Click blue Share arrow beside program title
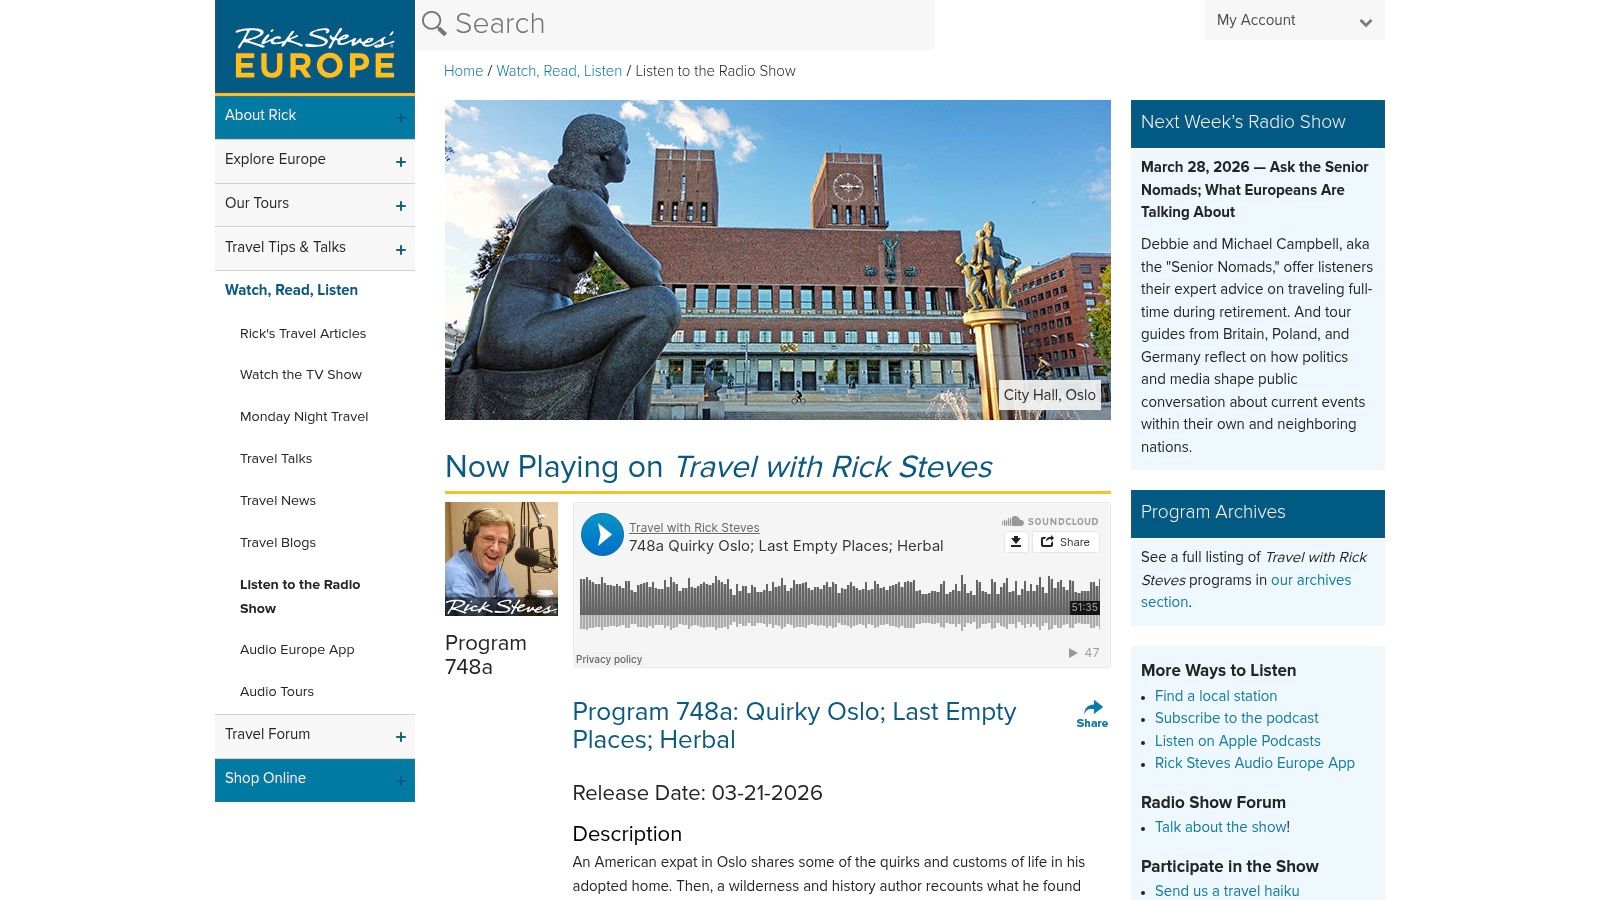Screen dimensions: 1600x900 [x=1092, y=714]
